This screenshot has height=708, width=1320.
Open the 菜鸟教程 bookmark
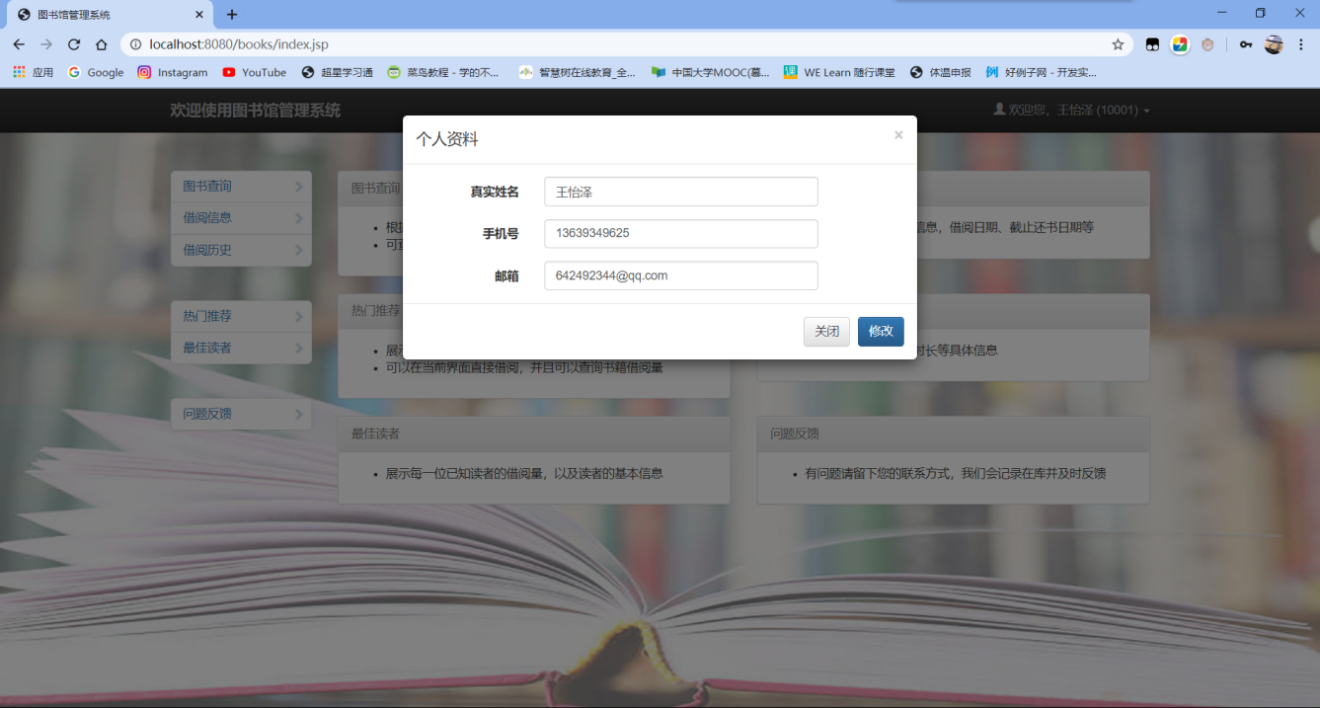coord(444,72)
